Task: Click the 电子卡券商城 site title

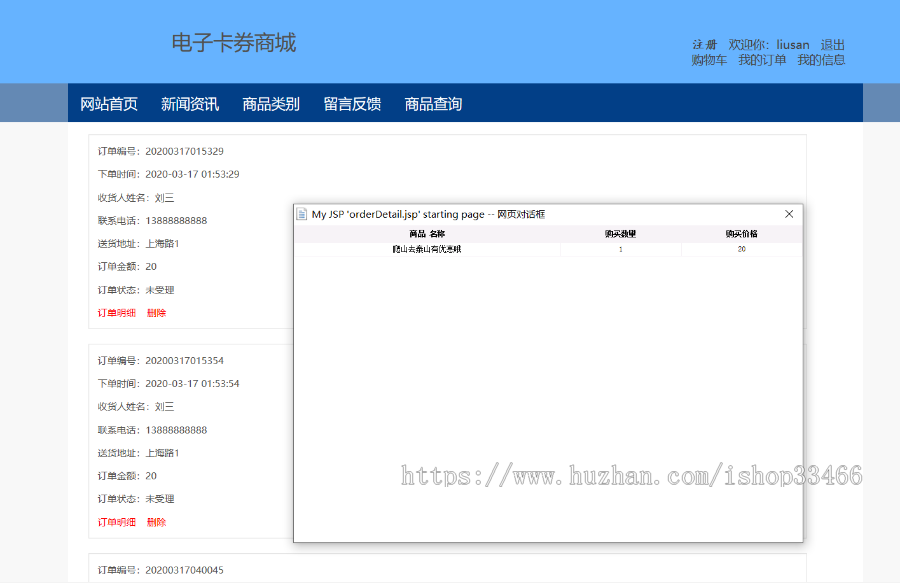Action: click(236, 42)
